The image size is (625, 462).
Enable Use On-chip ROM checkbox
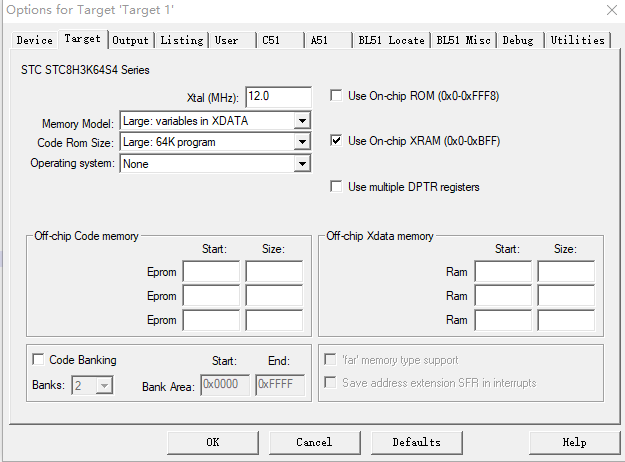(x=336, y=96)
